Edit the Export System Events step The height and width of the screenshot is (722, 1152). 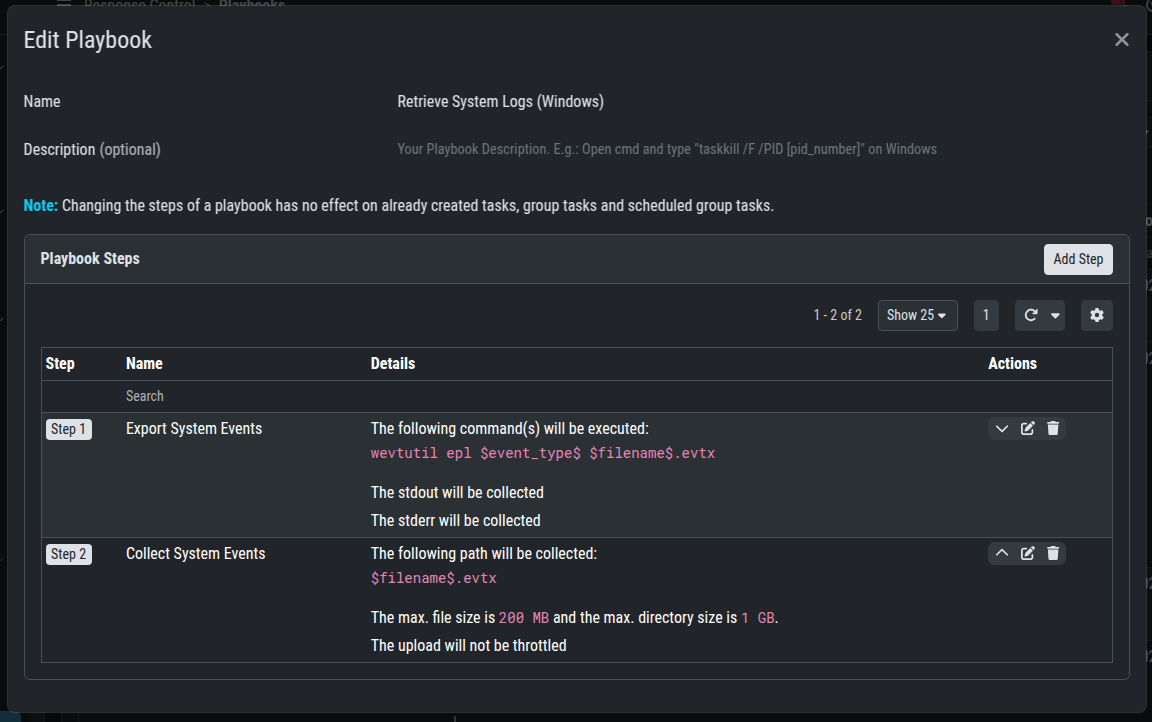click(x=1027, y=429)
